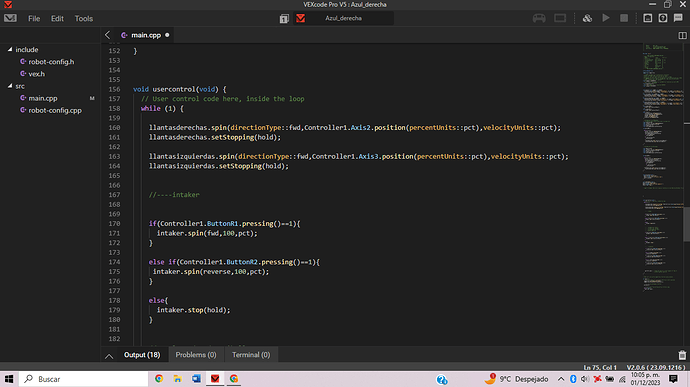Expand the output panel with the up chevron
Screen dimensions: 690x387
[109, 356]
